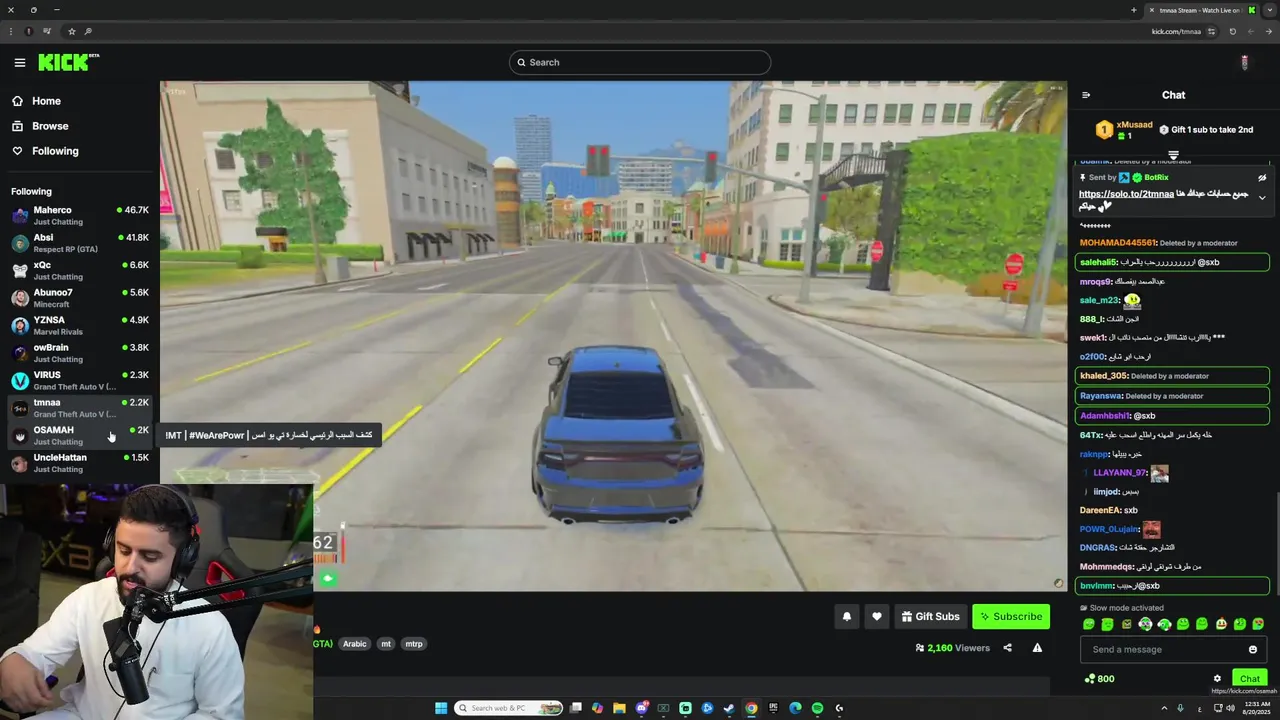Click the Arabic tag below the stream
The width and height of the screenshot is (1280, 720).
click(x=355, y=644)
